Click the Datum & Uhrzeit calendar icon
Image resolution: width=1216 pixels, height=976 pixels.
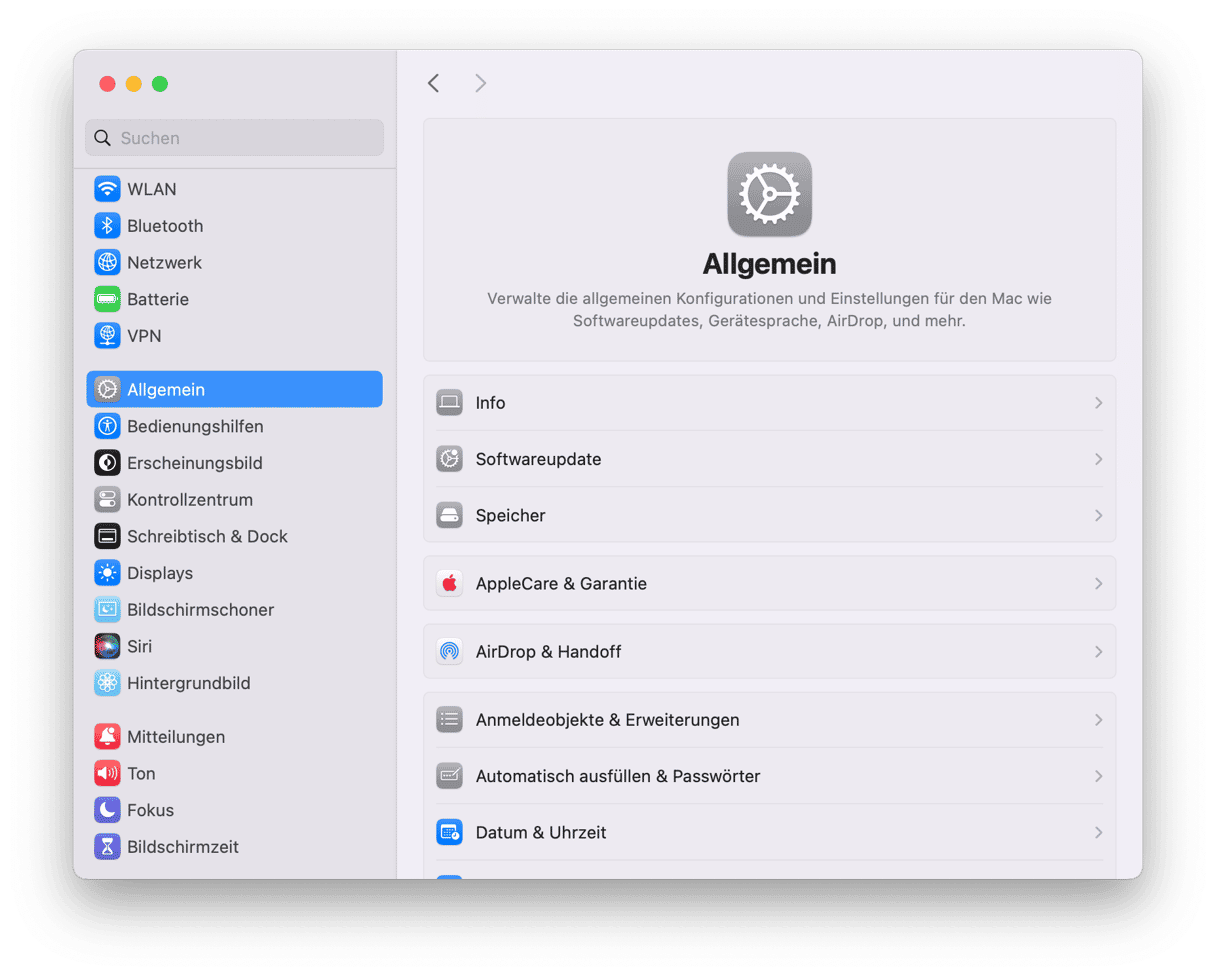(x=449, y=832)
